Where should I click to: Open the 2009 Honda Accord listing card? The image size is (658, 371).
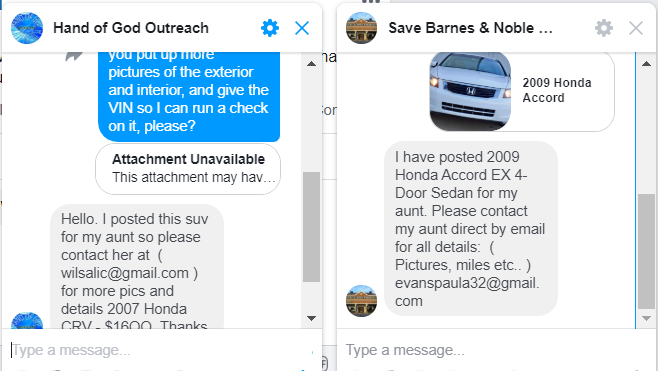(522, 91)
